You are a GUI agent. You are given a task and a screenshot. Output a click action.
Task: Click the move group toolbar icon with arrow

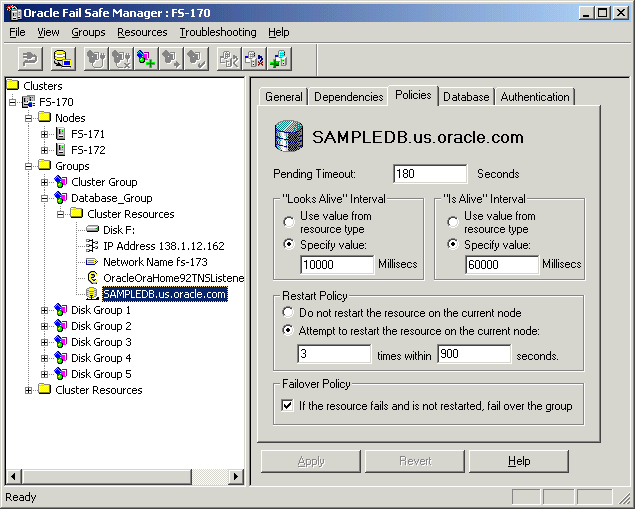171,59
